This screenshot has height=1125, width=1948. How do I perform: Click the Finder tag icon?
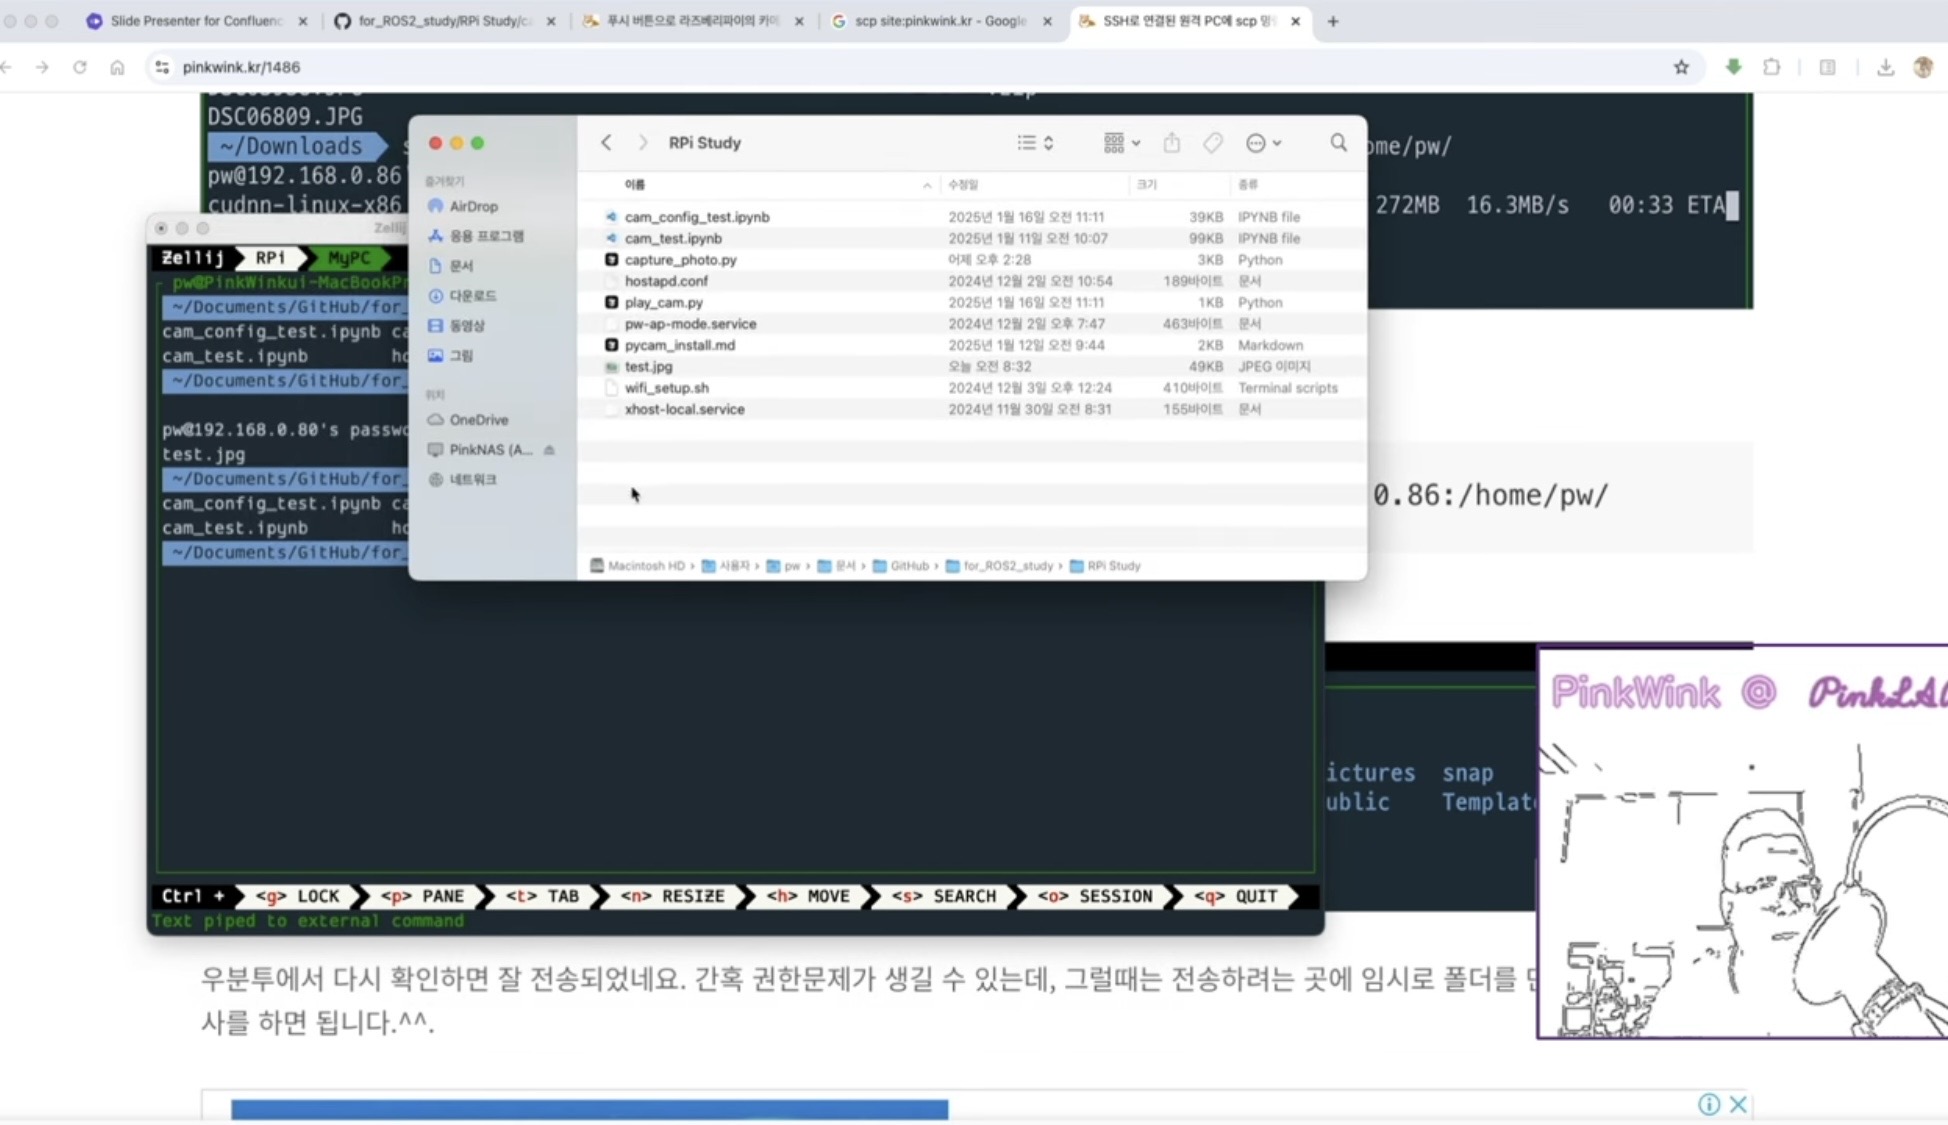[x=1212, y=143]
